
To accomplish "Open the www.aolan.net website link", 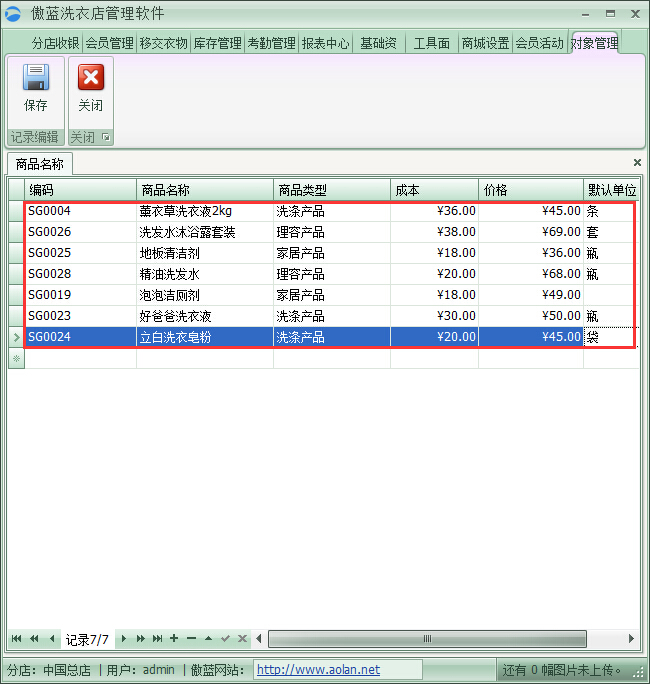I will click(318, 669).
